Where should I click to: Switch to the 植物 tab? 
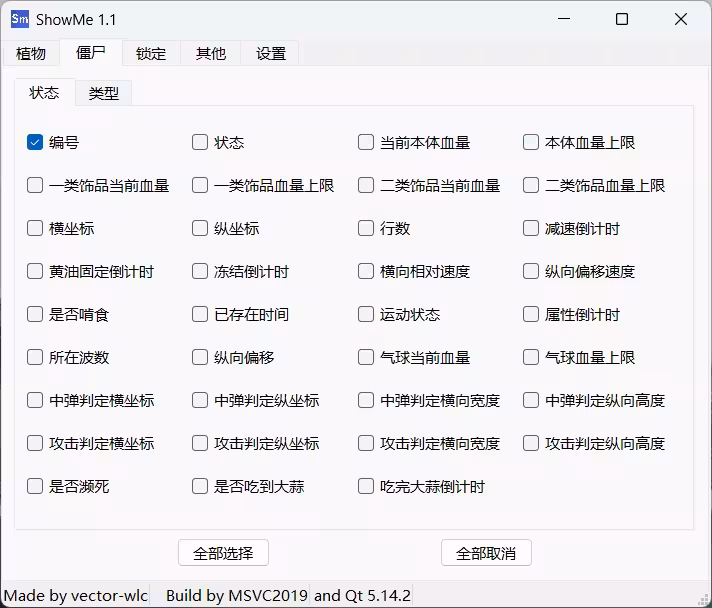pos(31,54)
